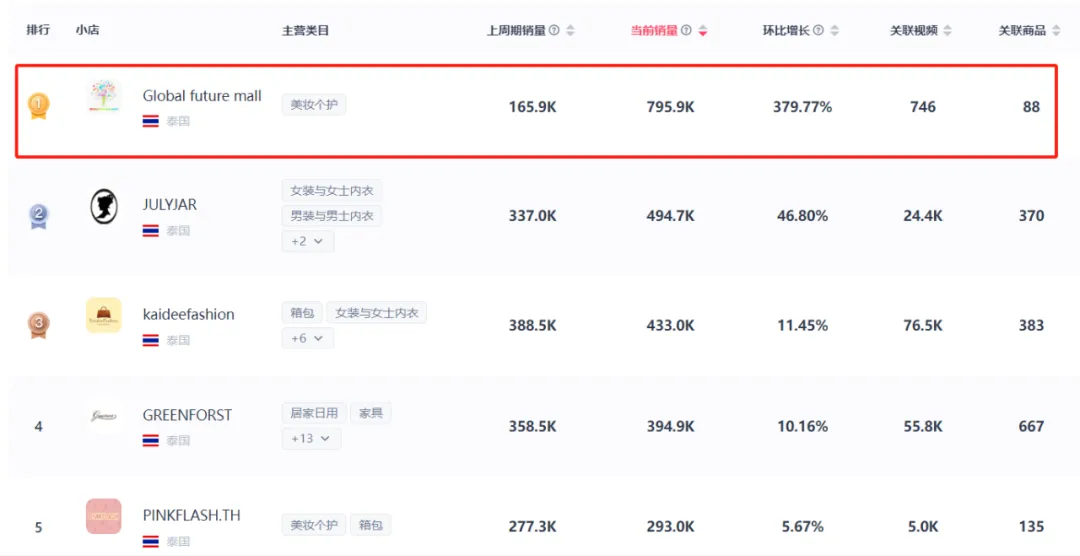Viewport: 1080px width, 556px height.
Task: Click 主营类目 column header
Action: (306, 30)
